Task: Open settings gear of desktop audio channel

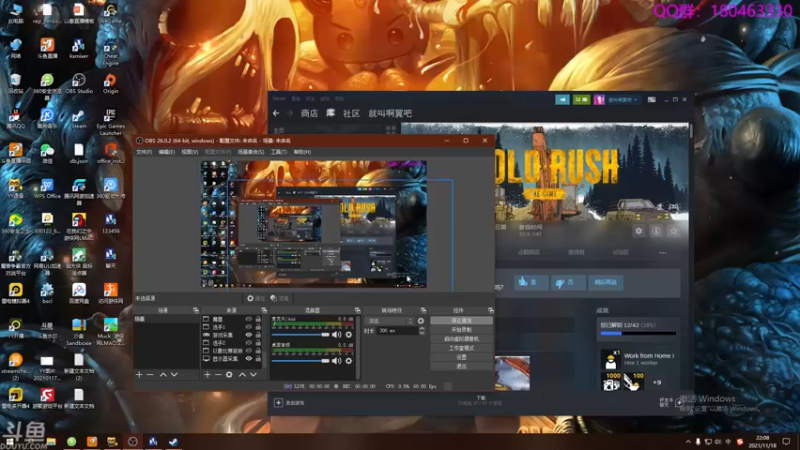Action: tap(349, 361)
